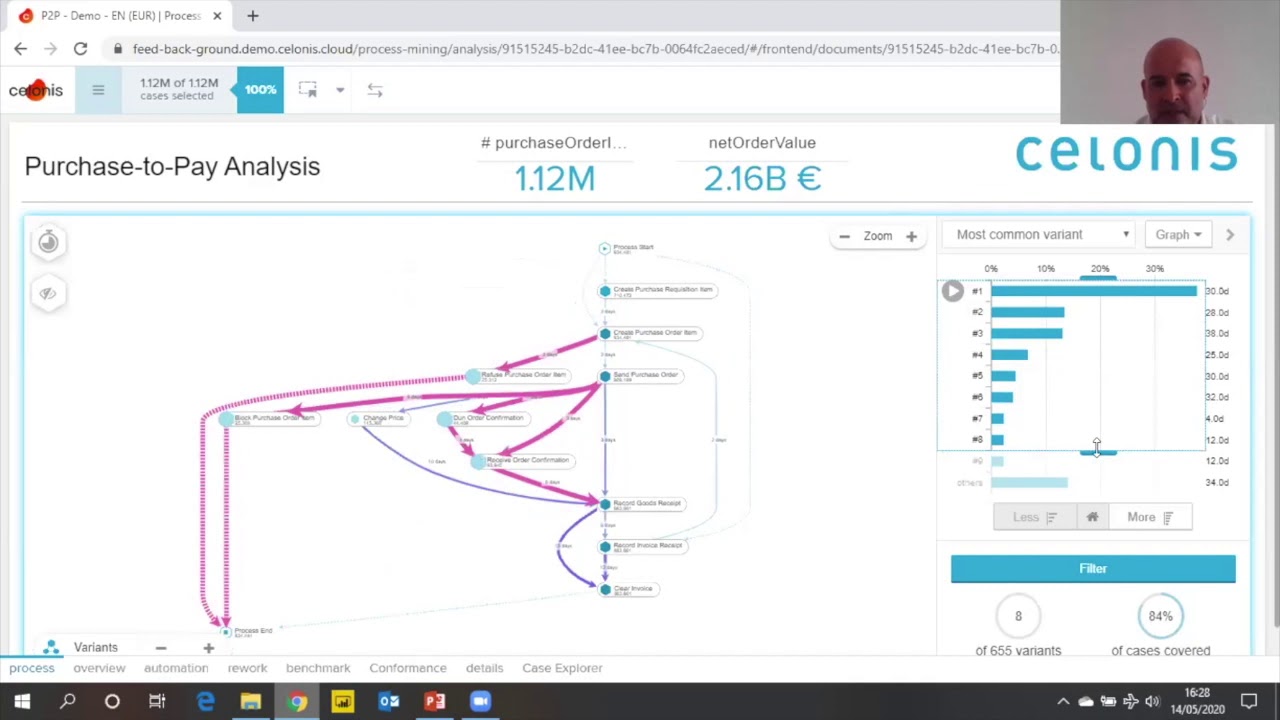Viewport: 1280px width, 720px height.
Task: Switch to the process tab
Action: click(x=32, y=668)
